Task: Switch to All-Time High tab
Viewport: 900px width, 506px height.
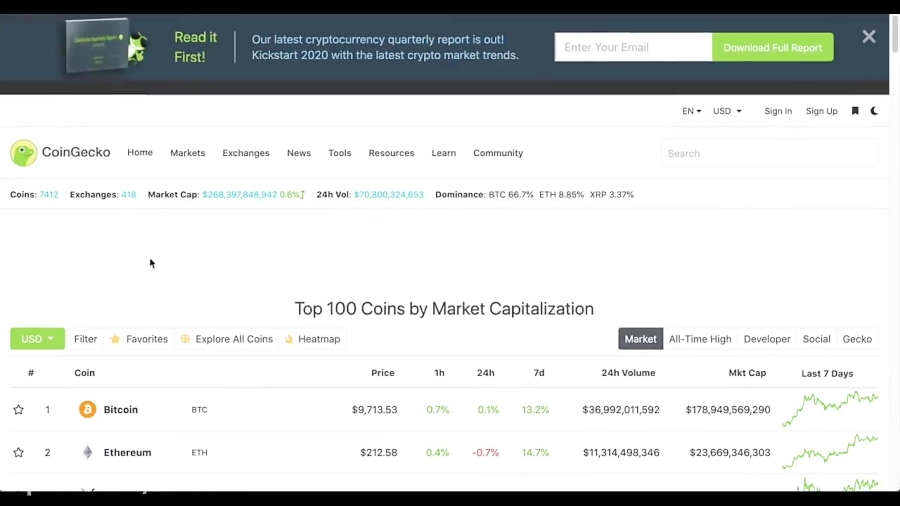Action: pos(700,339)
